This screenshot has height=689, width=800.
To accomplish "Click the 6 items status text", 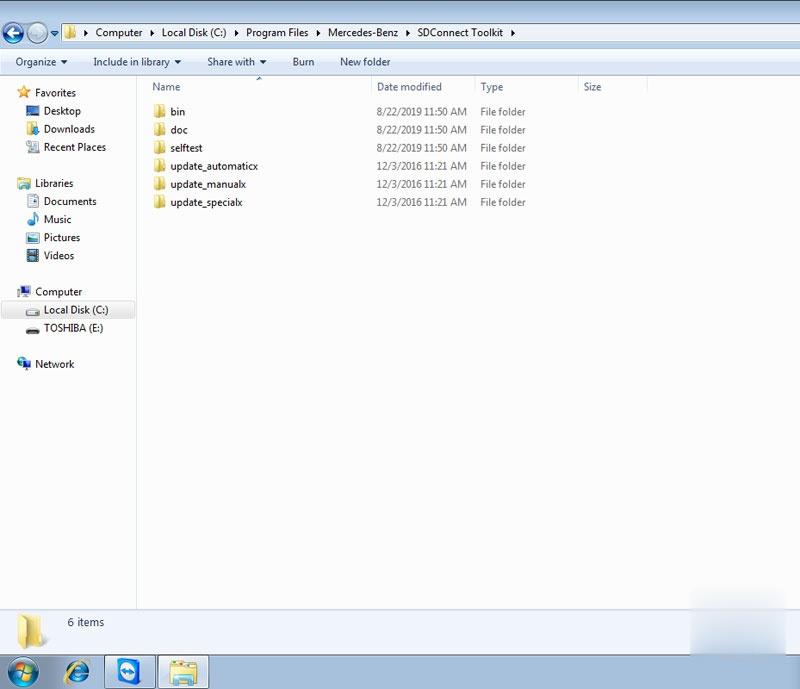I will pyautogui.click(x=86, y=622).
